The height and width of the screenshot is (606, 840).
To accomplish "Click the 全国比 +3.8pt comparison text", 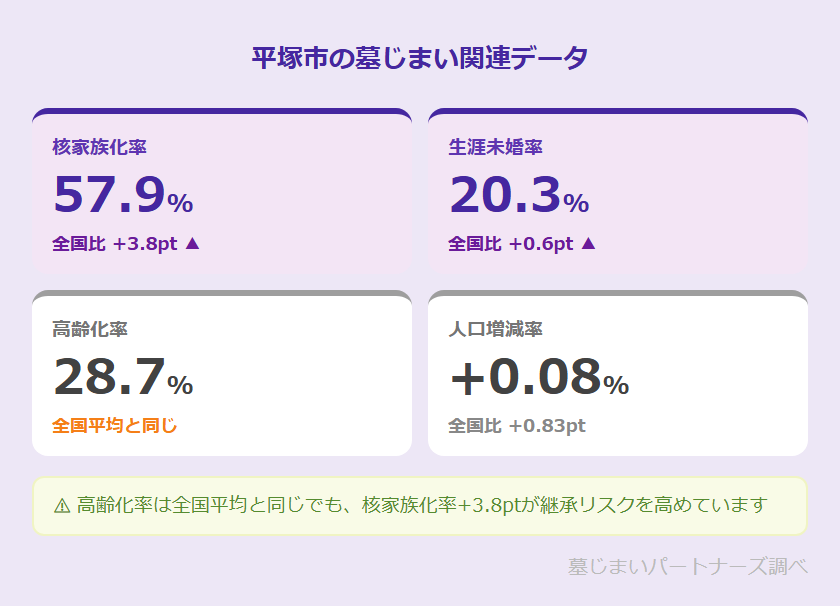I will pos(116,243).
